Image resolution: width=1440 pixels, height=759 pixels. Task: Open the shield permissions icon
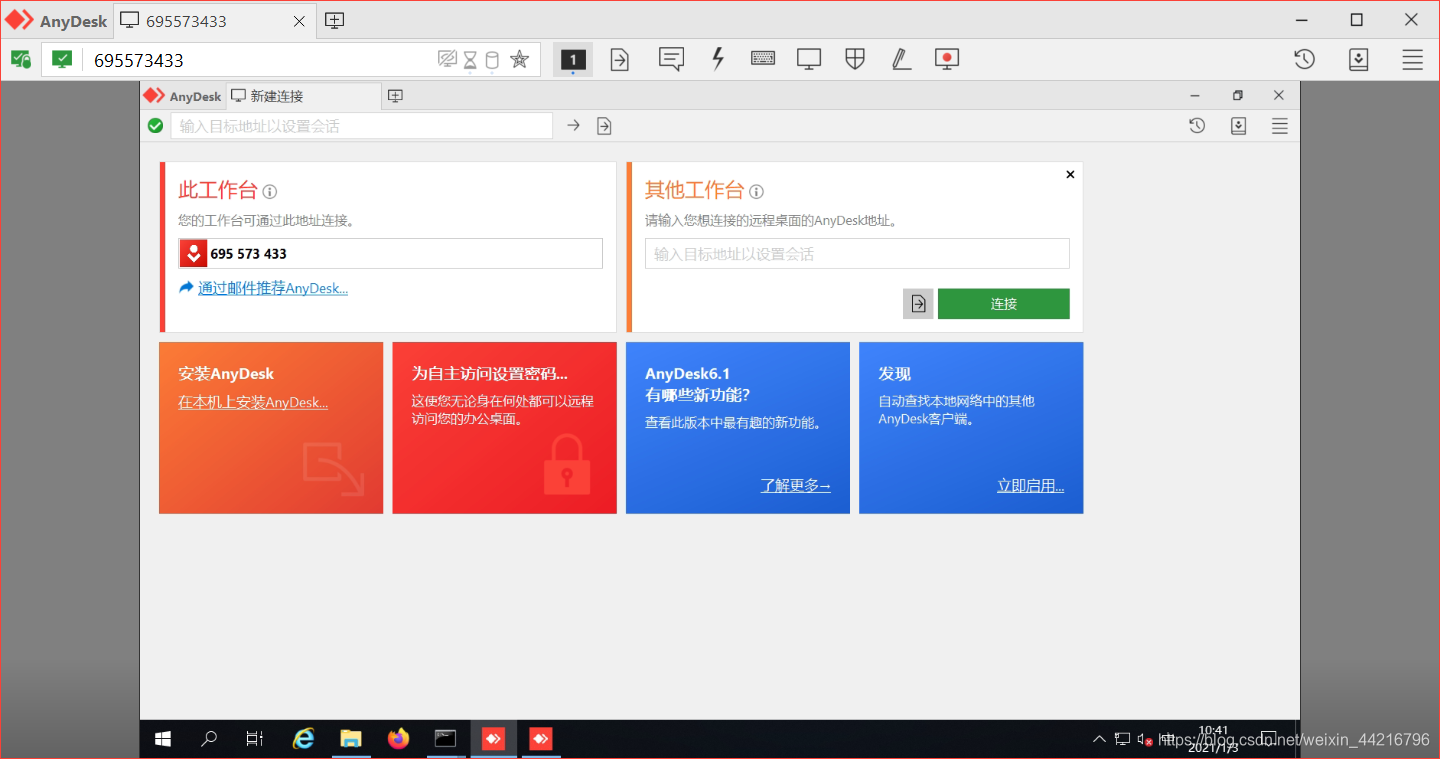[x=855, y=60]
